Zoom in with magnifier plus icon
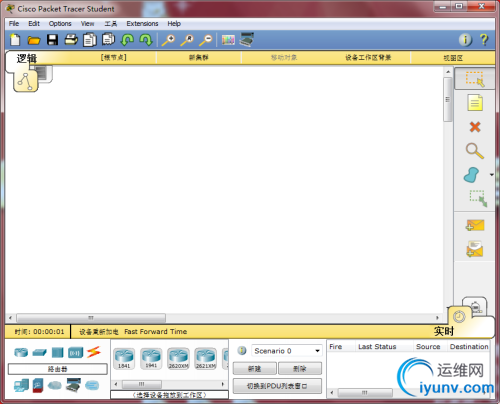The width and height of the screenshot is (500, 404). click(x=168, y=40)
